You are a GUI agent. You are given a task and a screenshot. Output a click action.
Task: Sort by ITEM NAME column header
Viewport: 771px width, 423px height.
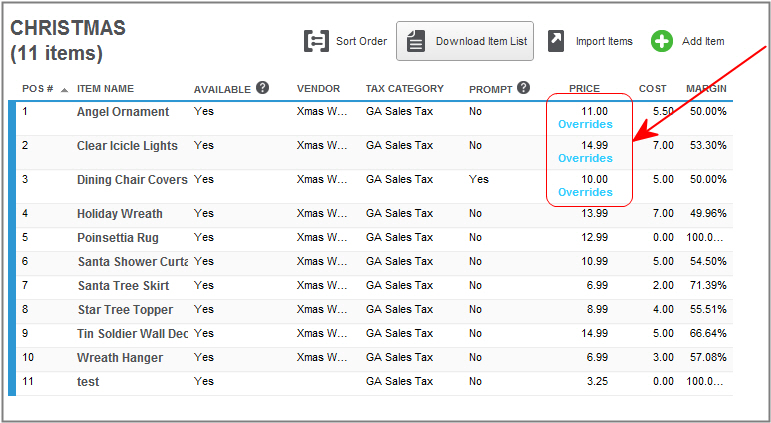click(x=105, y=89)
